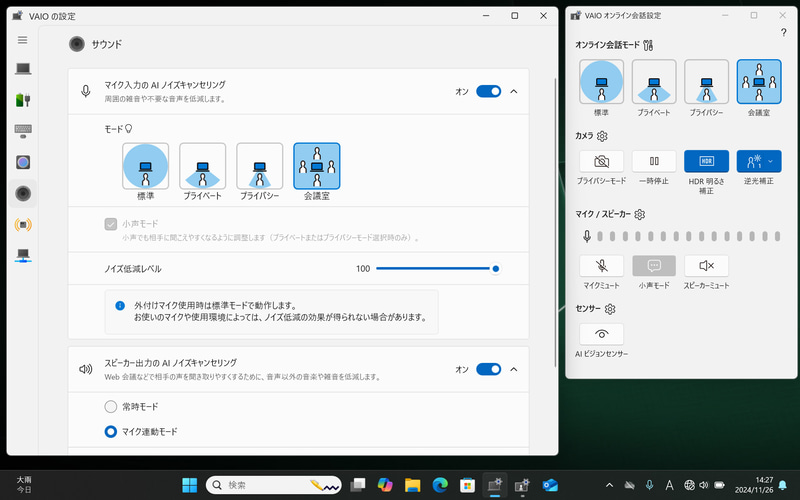Toggle the スピーカーミュート button

[x=707, y=266]
